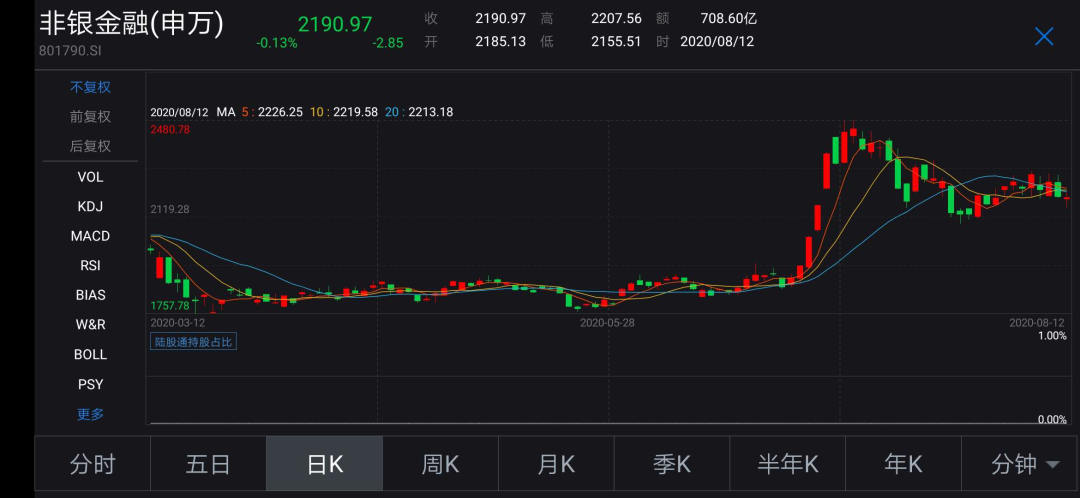Switch to 前复权 adjustment mode

click(x=90, y=117)
